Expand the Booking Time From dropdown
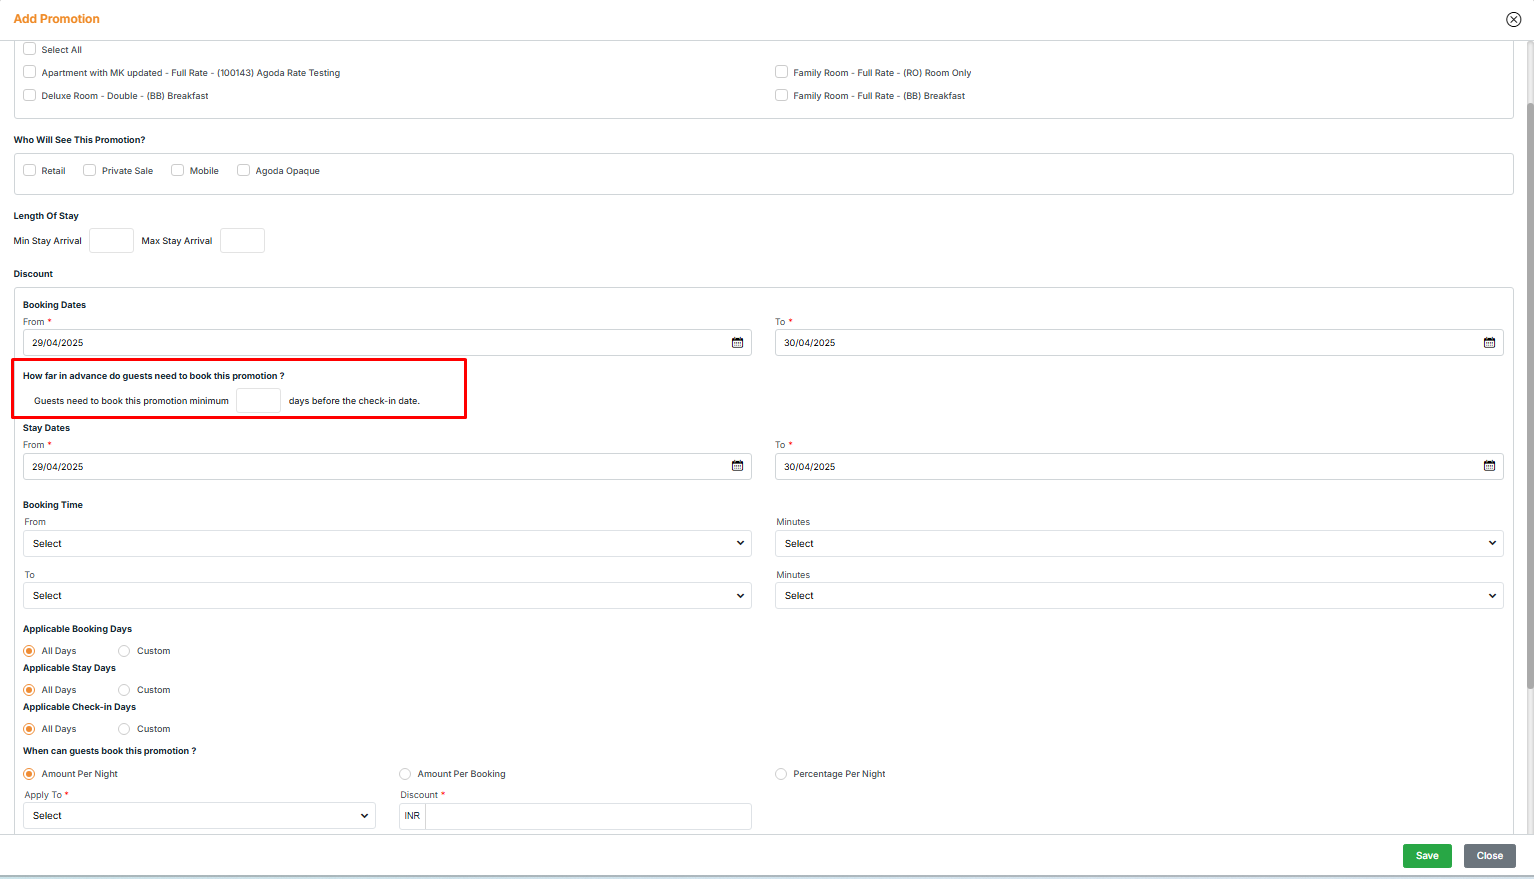Screen dimensions: 1534x879 (x=387, y=544)
